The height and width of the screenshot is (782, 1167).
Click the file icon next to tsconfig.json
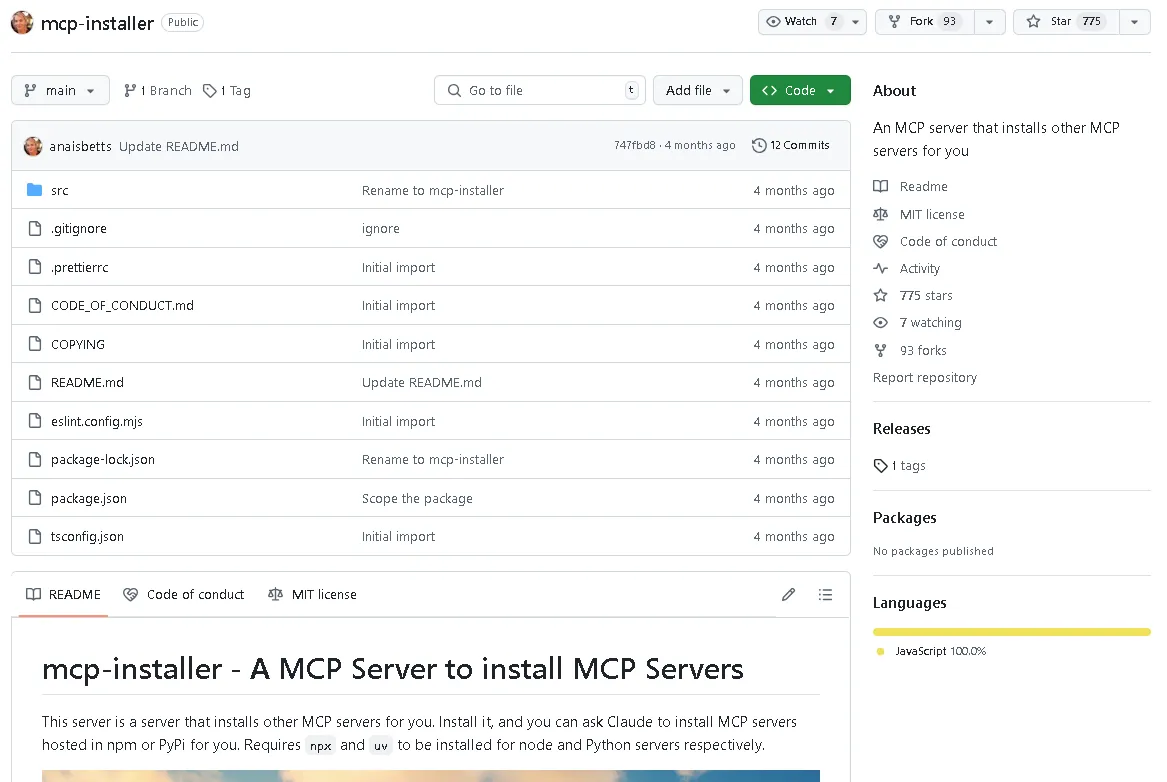[x=34, y=536]
